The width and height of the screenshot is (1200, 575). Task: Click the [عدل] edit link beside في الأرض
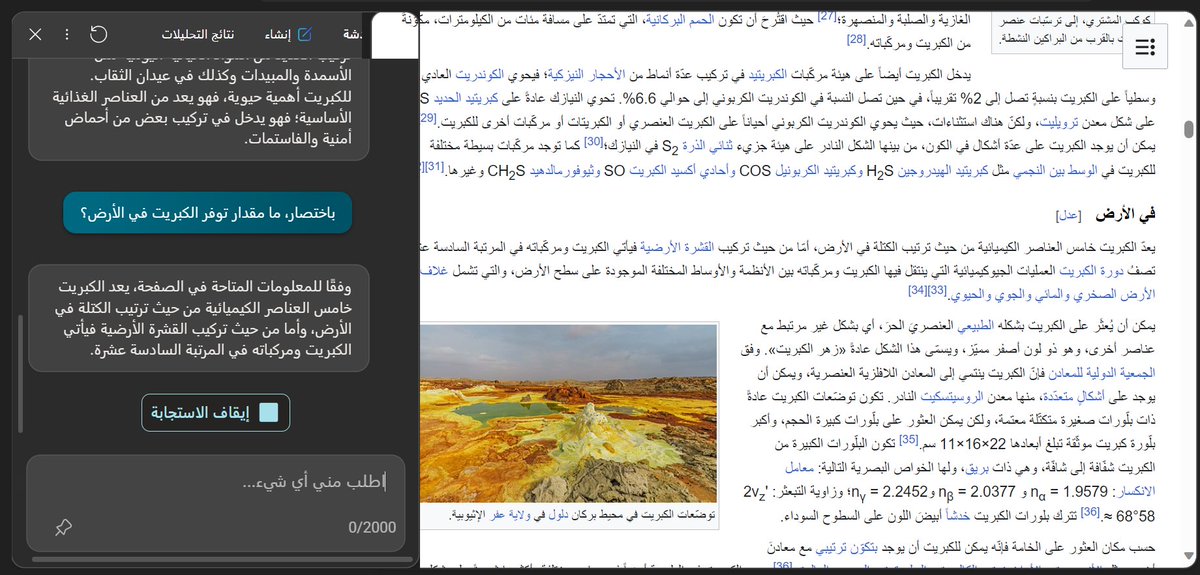point(1068,216)
